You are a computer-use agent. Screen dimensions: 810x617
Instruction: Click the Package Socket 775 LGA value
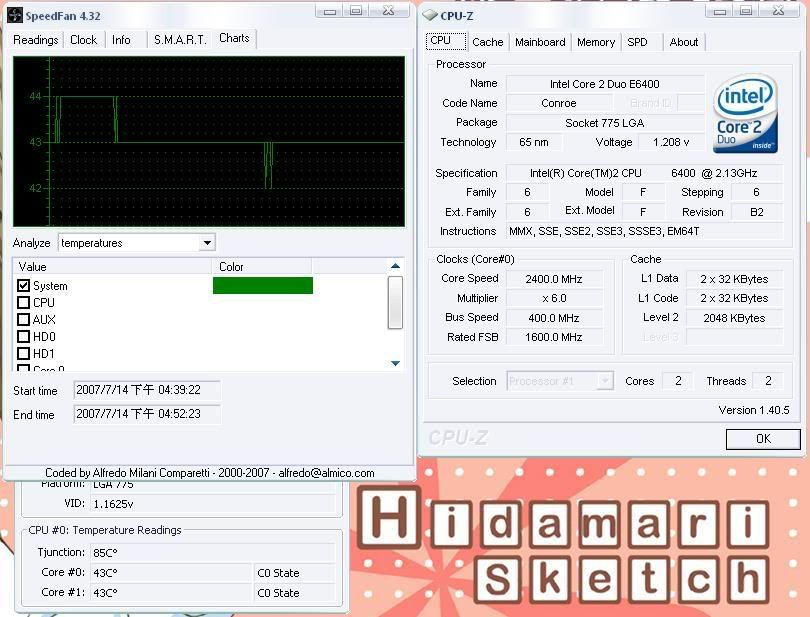(605, 123)
